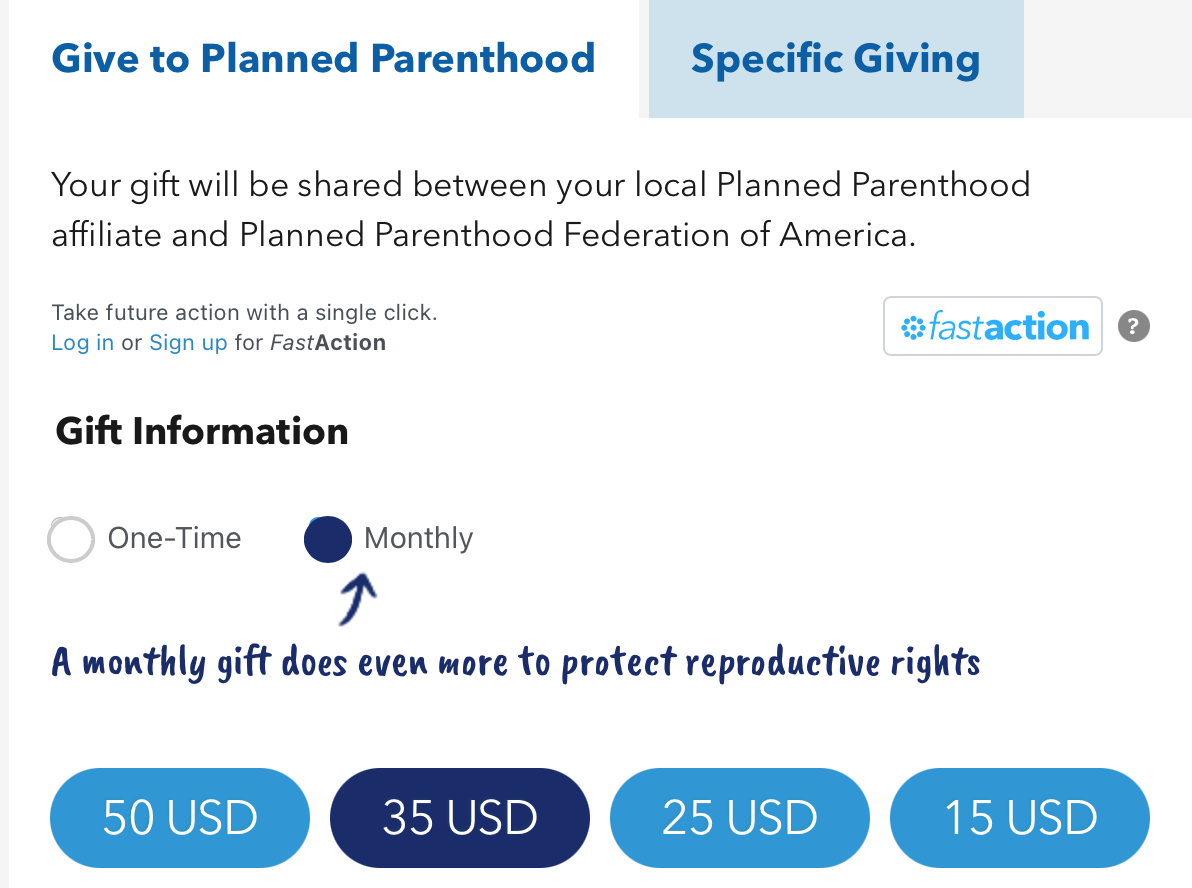Click the hand-drawn arrow below Monthly
Viewport: 1192px width, 888px height.
[x=356, y=599]
